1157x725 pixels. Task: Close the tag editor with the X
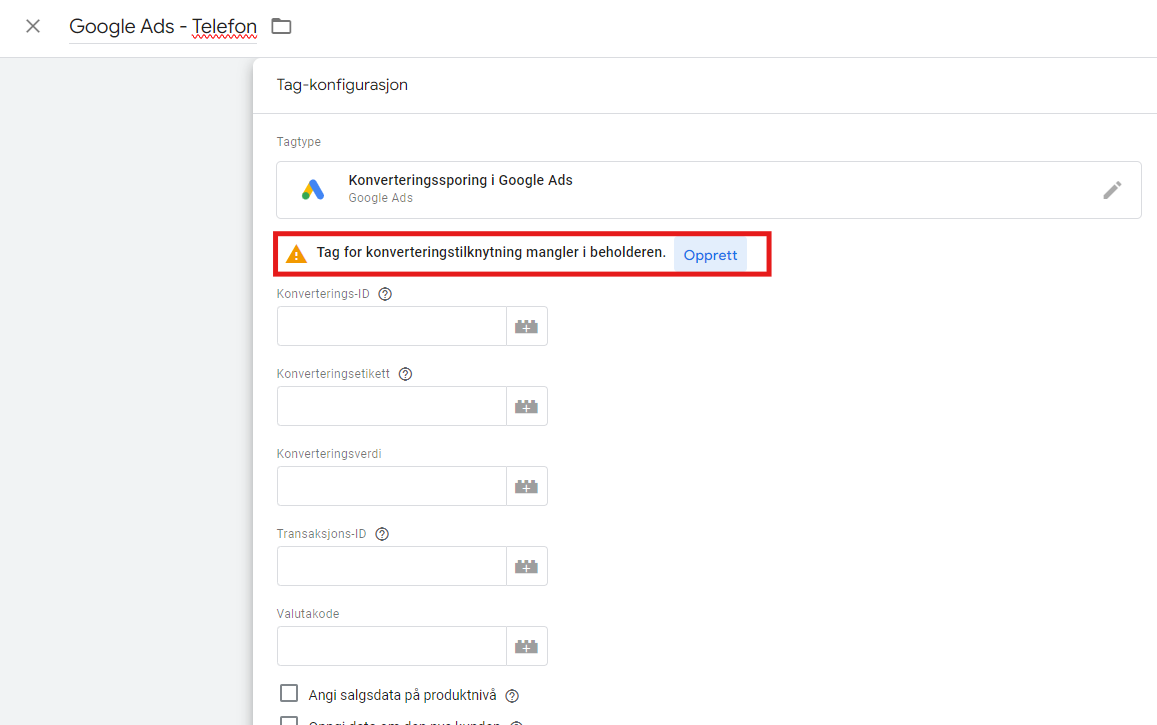coord(33,26)
